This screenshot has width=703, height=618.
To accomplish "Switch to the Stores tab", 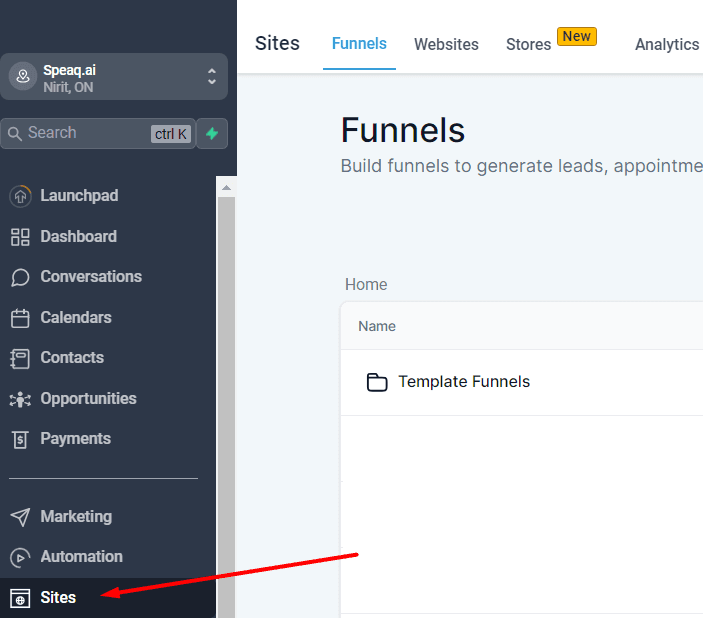I will [x=528, y=44].
